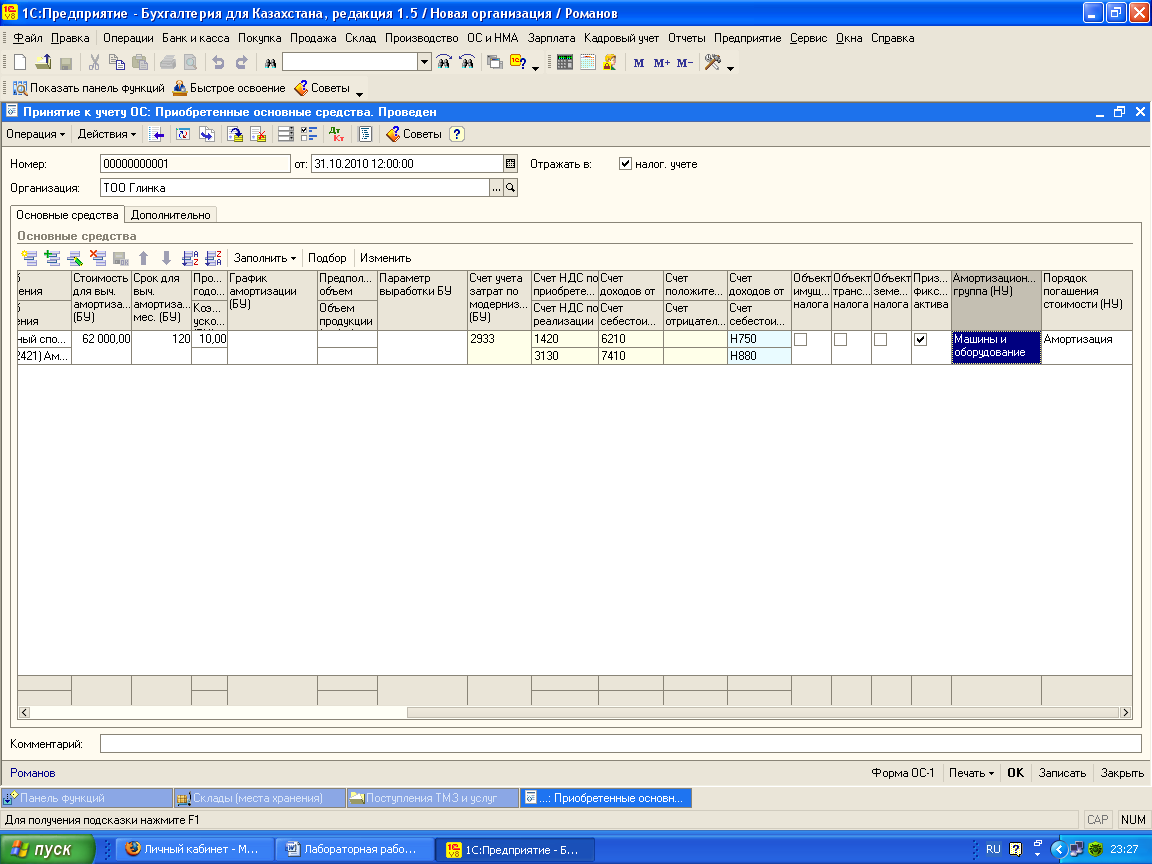Viewport: 1152px width, 864px height.
Task: Click the Подбор button
Action: click(327, 258)
